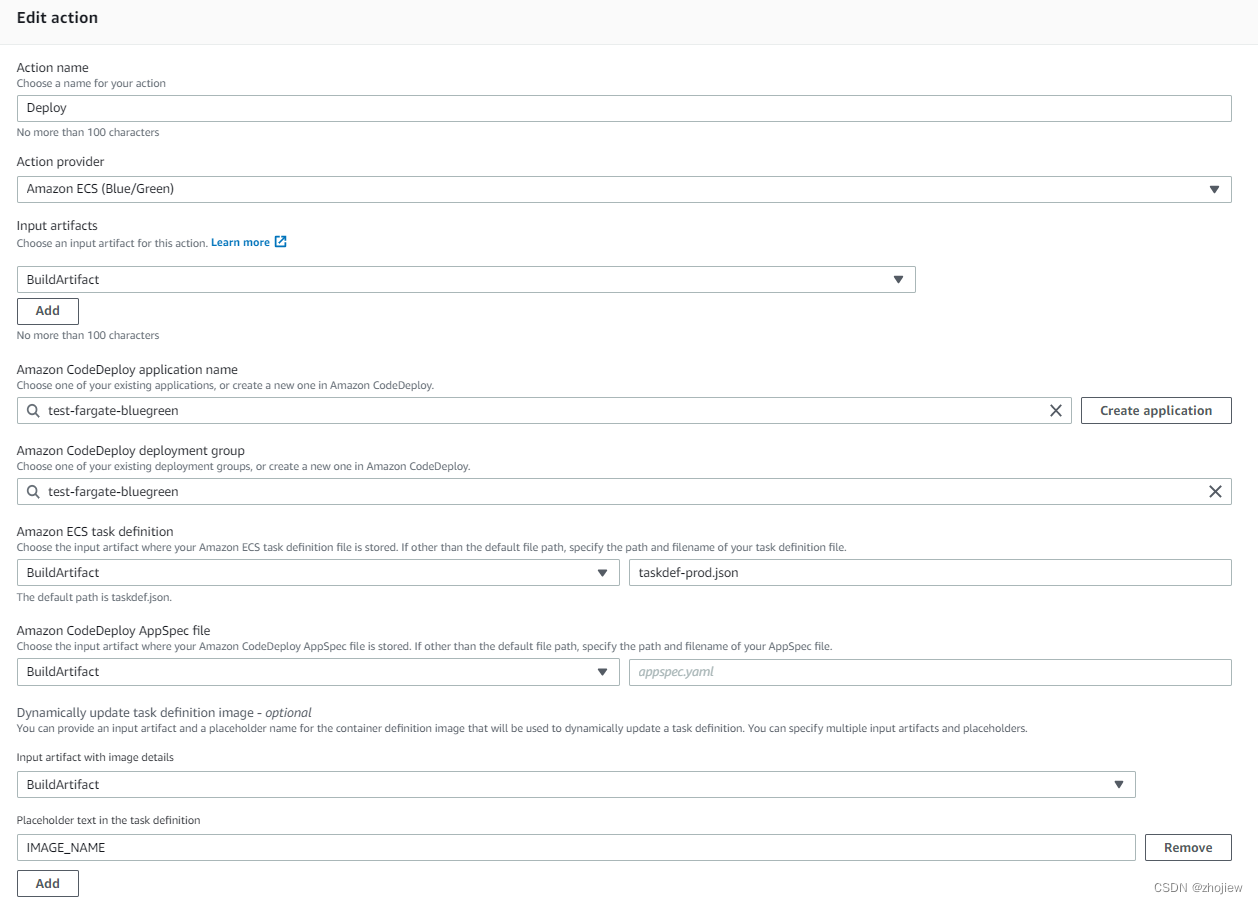Click Add button below placeholder text field
This screenshot has width=1258, height=904.
[48, 884]
